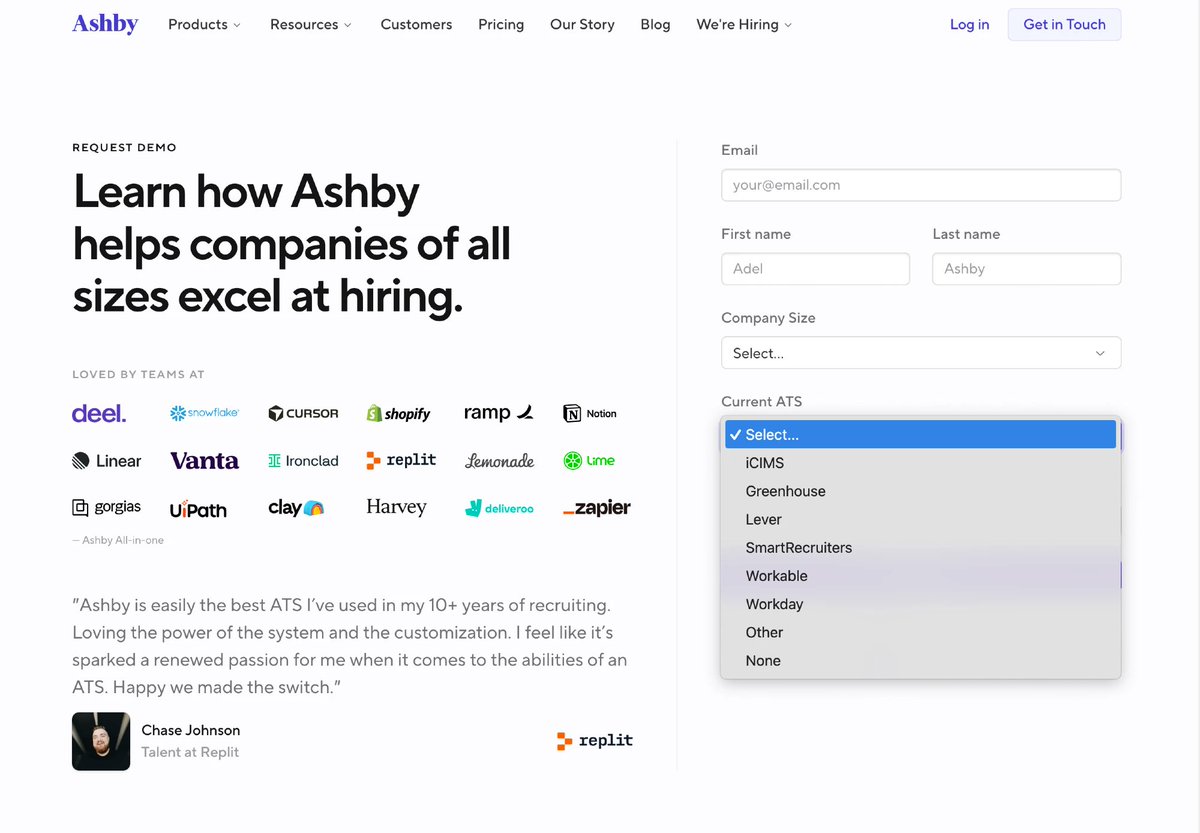1200x833 pixels.
Task: Click the Ironclad logo
Action: click(303, 461)
